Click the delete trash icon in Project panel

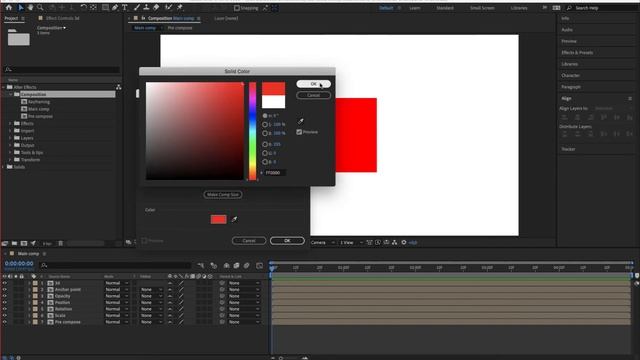(x=60, y=243)
